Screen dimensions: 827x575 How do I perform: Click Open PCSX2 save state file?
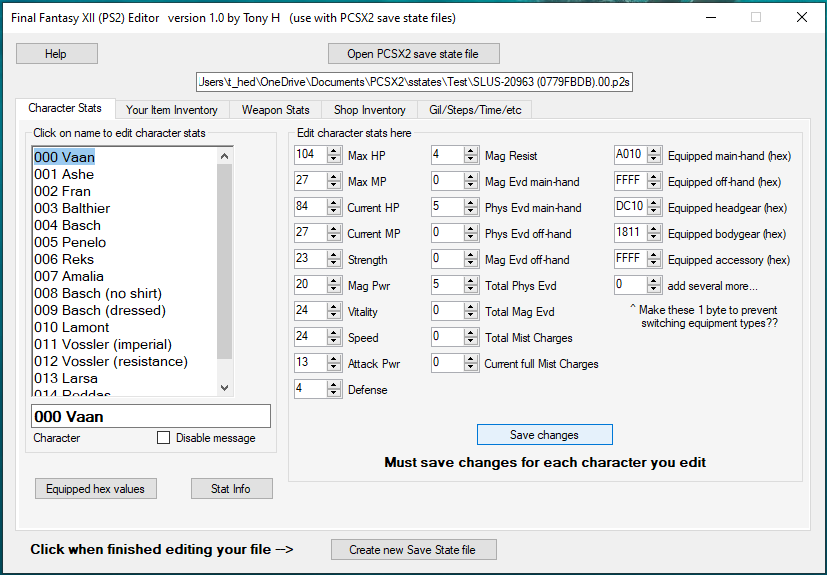coord(413,54)
